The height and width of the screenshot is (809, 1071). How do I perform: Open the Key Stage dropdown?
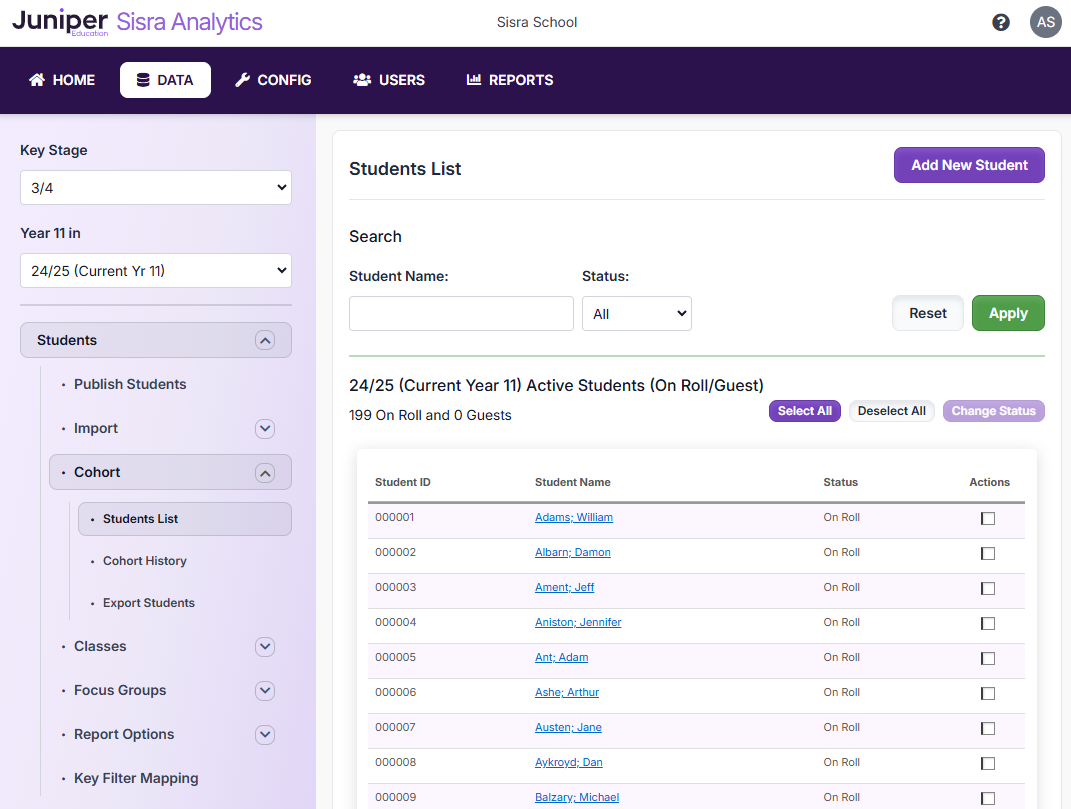coord(156,188)
